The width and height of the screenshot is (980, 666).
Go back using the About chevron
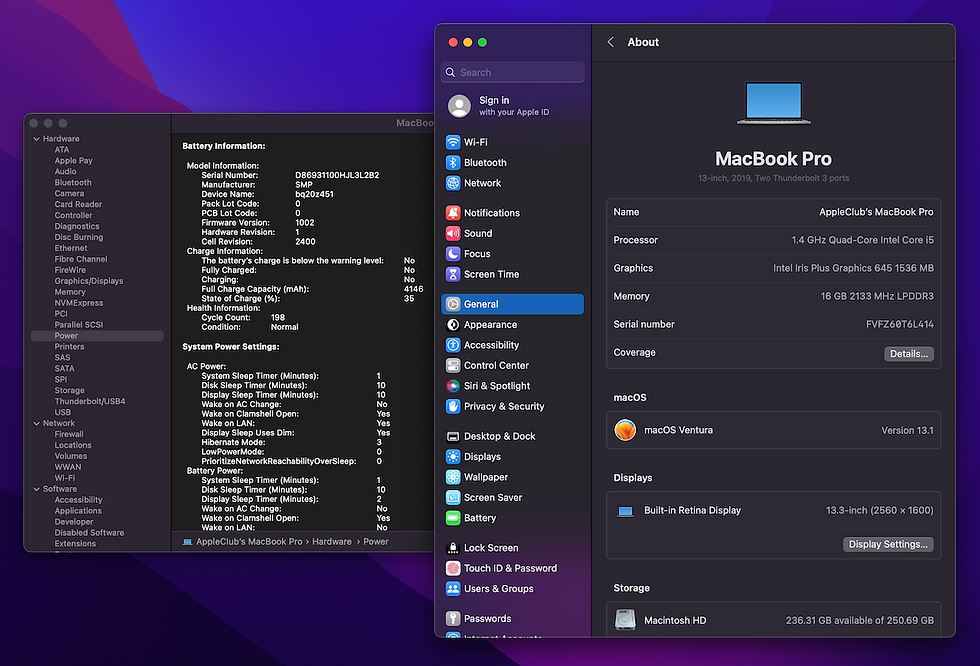[x=611, y=42]
